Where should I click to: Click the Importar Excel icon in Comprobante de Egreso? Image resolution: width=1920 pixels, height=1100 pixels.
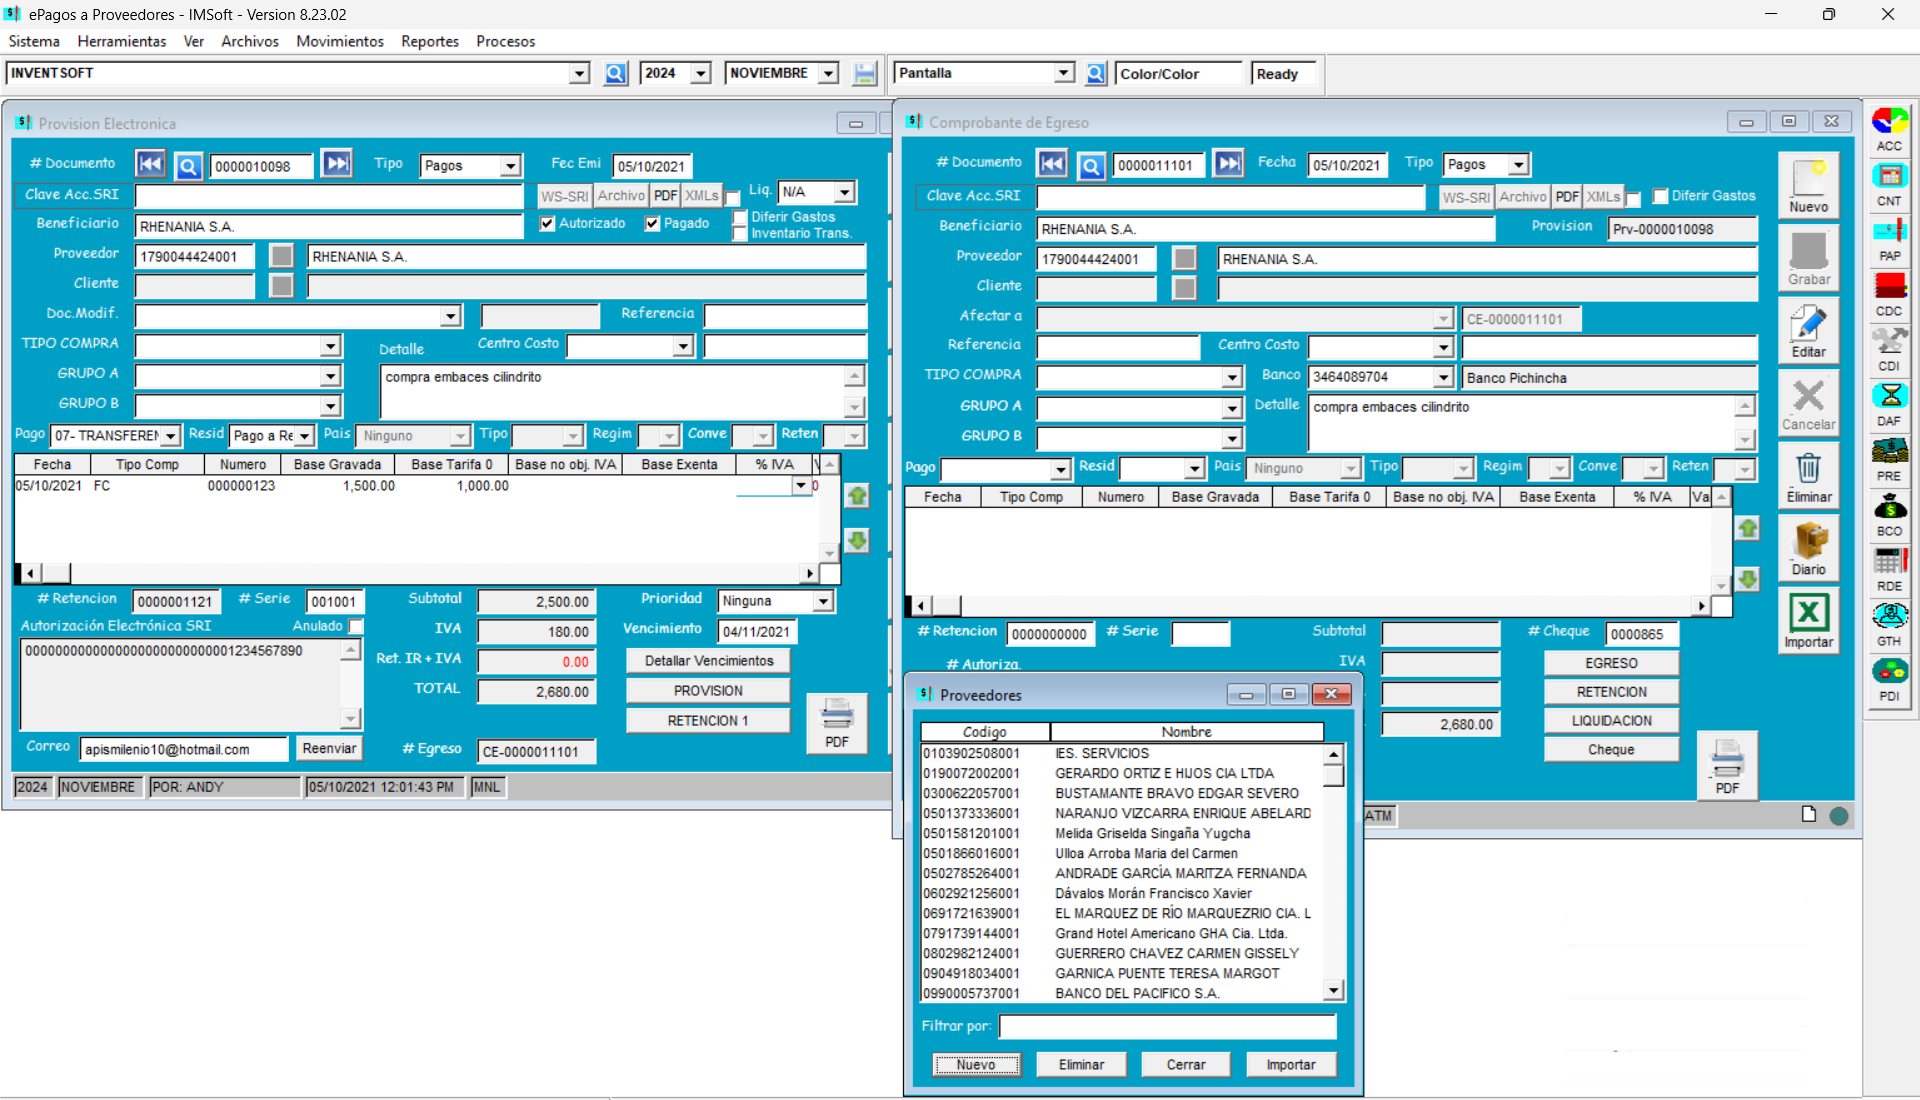pos(1808,617)
